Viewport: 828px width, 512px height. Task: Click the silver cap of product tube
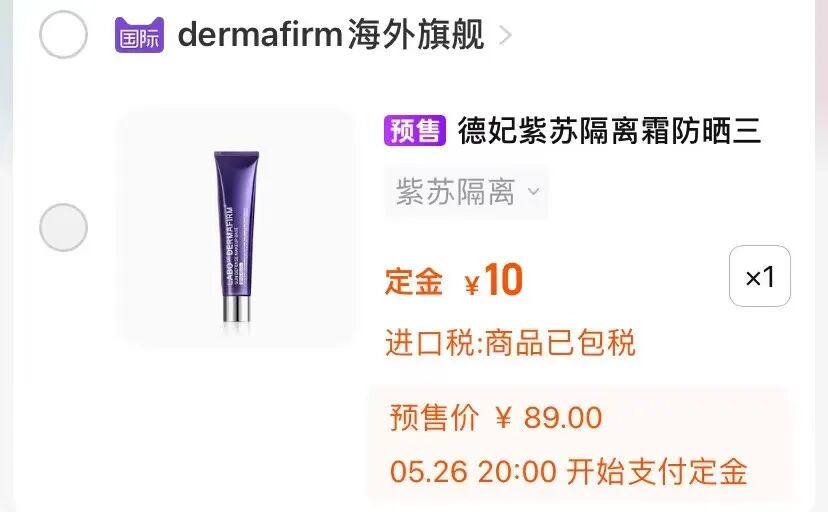tap(236, 309)
